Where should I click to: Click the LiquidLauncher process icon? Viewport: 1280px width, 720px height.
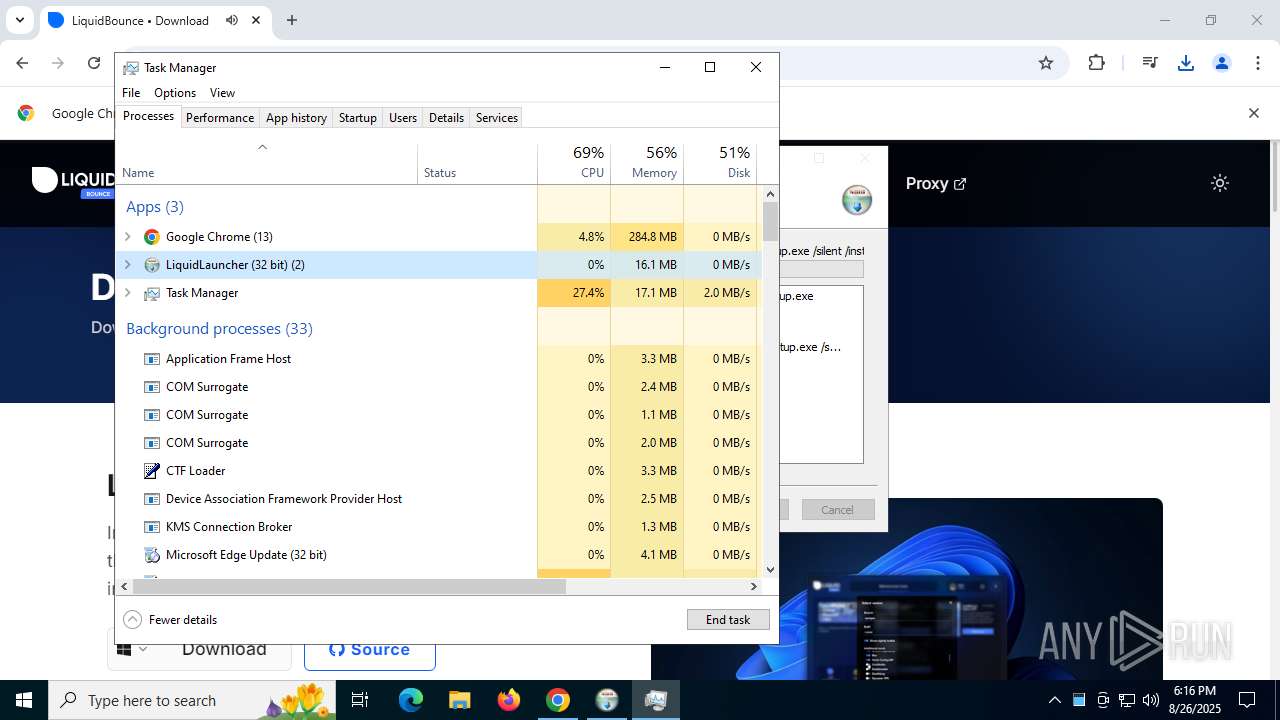tap(152, 265)
